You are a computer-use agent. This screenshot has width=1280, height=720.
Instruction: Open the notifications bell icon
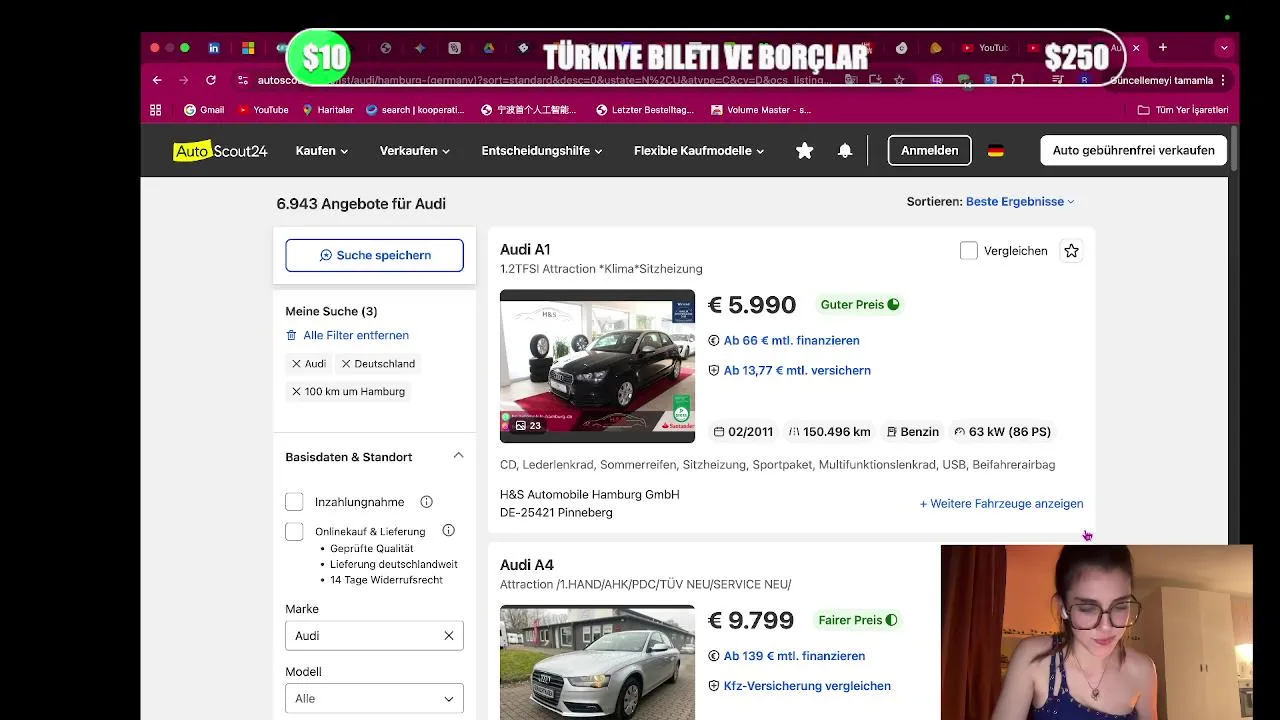pos(845,150)
